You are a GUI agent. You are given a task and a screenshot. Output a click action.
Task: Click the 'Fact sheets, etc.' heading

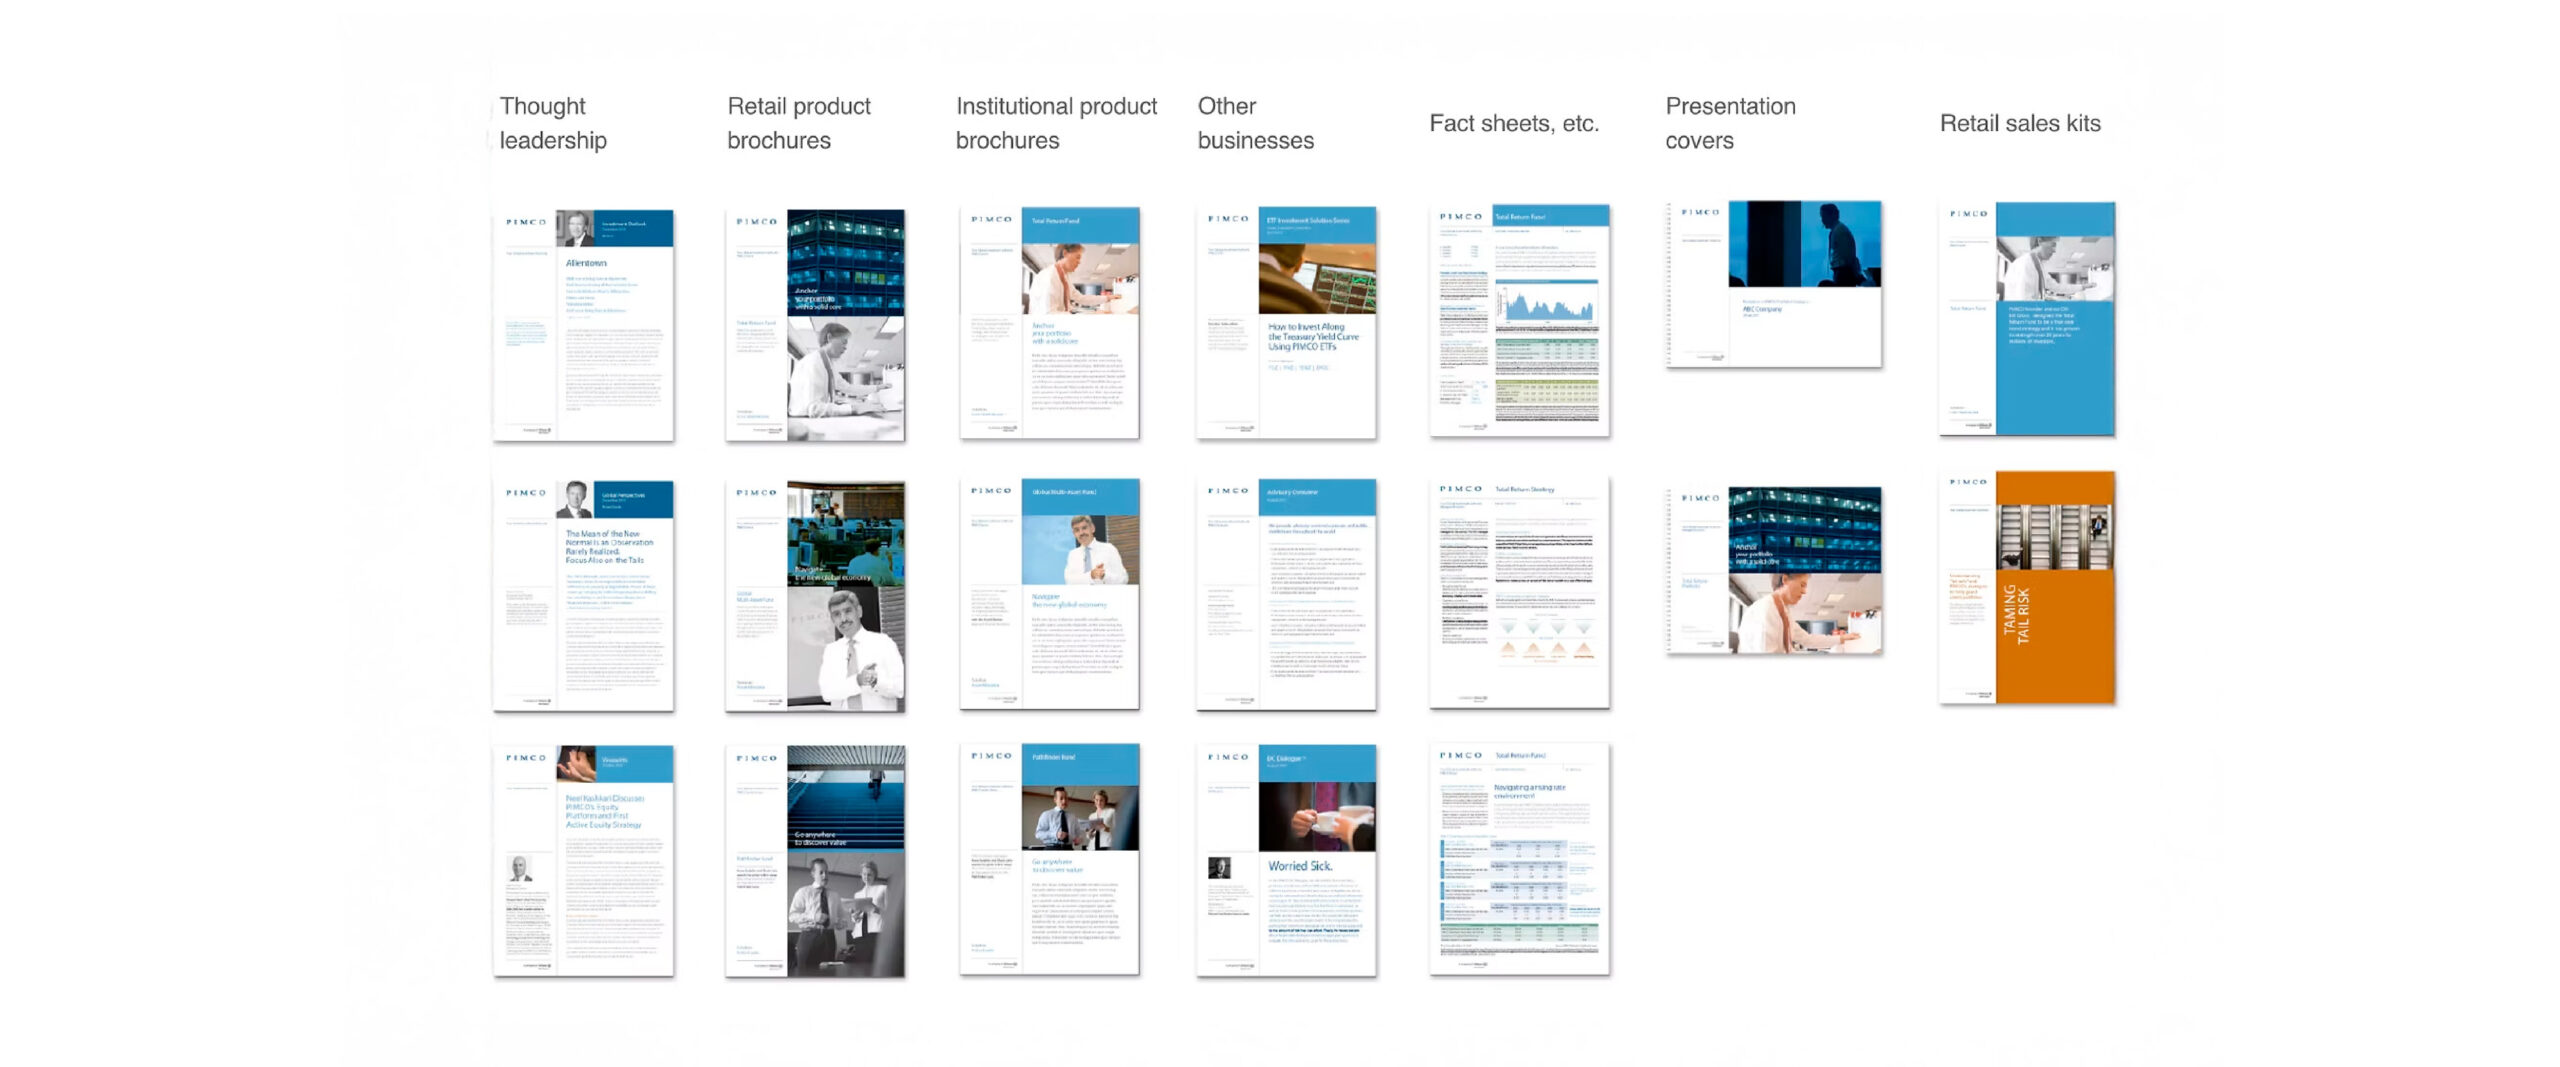1514,123
